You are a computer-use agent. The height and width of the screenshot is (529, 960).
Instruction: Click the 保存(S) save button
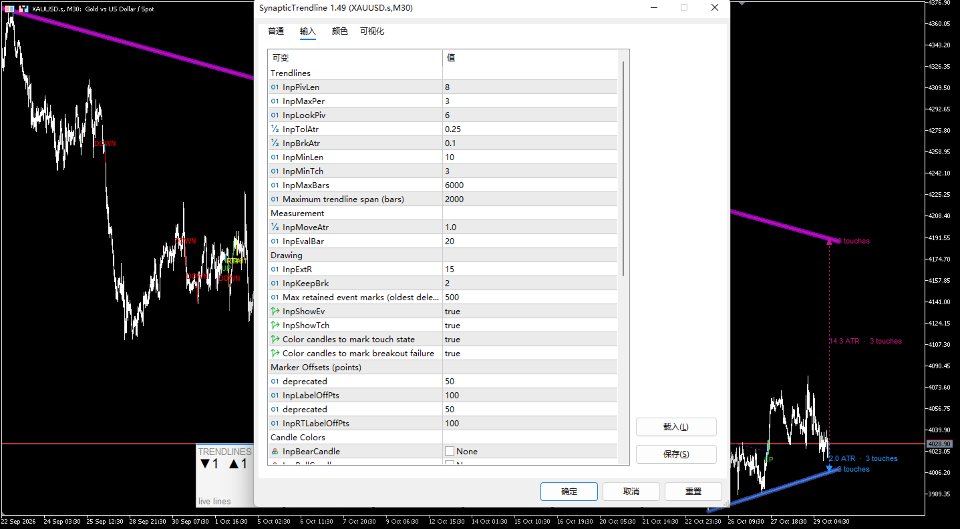click(676, 454)
